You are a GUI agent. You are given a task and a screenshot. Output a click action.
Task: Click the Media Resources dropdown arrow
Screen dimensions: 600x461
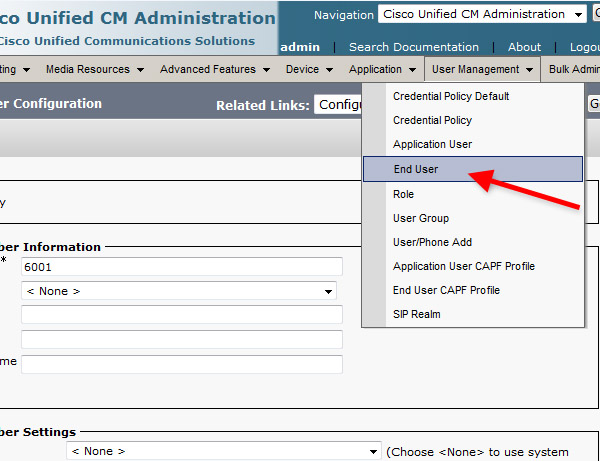pyautogui.click(x=140, y=70)
